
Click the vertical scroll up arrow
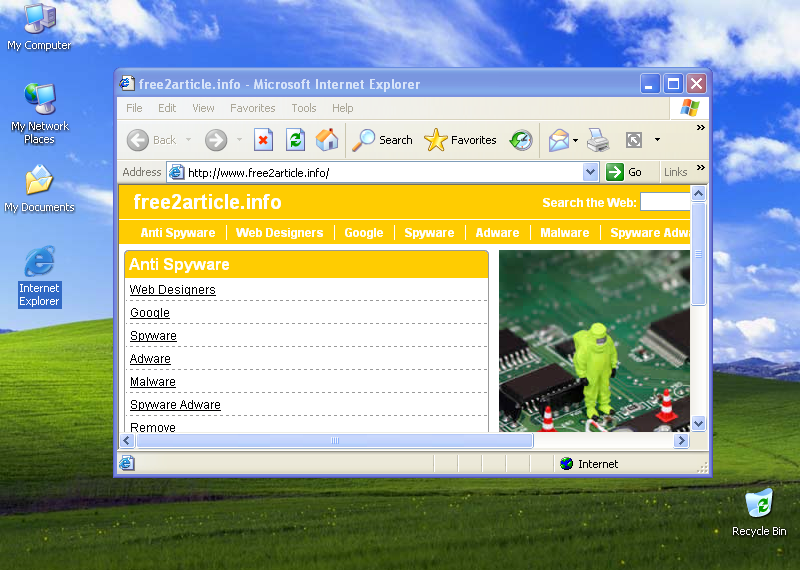(x=698, y=193)
